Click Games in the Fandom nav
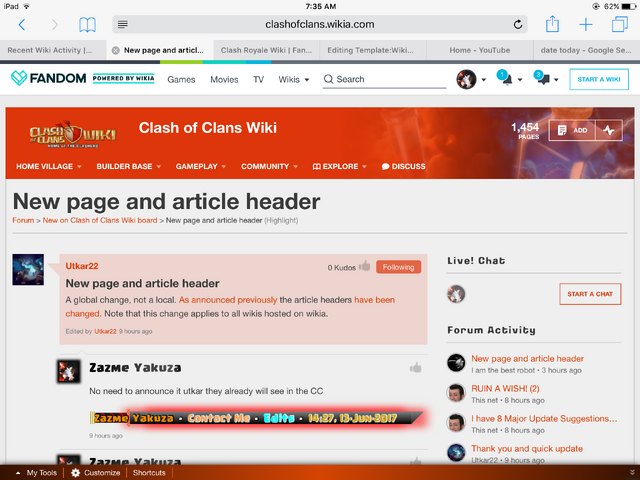This screenshot has width=640, height=480. coord(181,80)
